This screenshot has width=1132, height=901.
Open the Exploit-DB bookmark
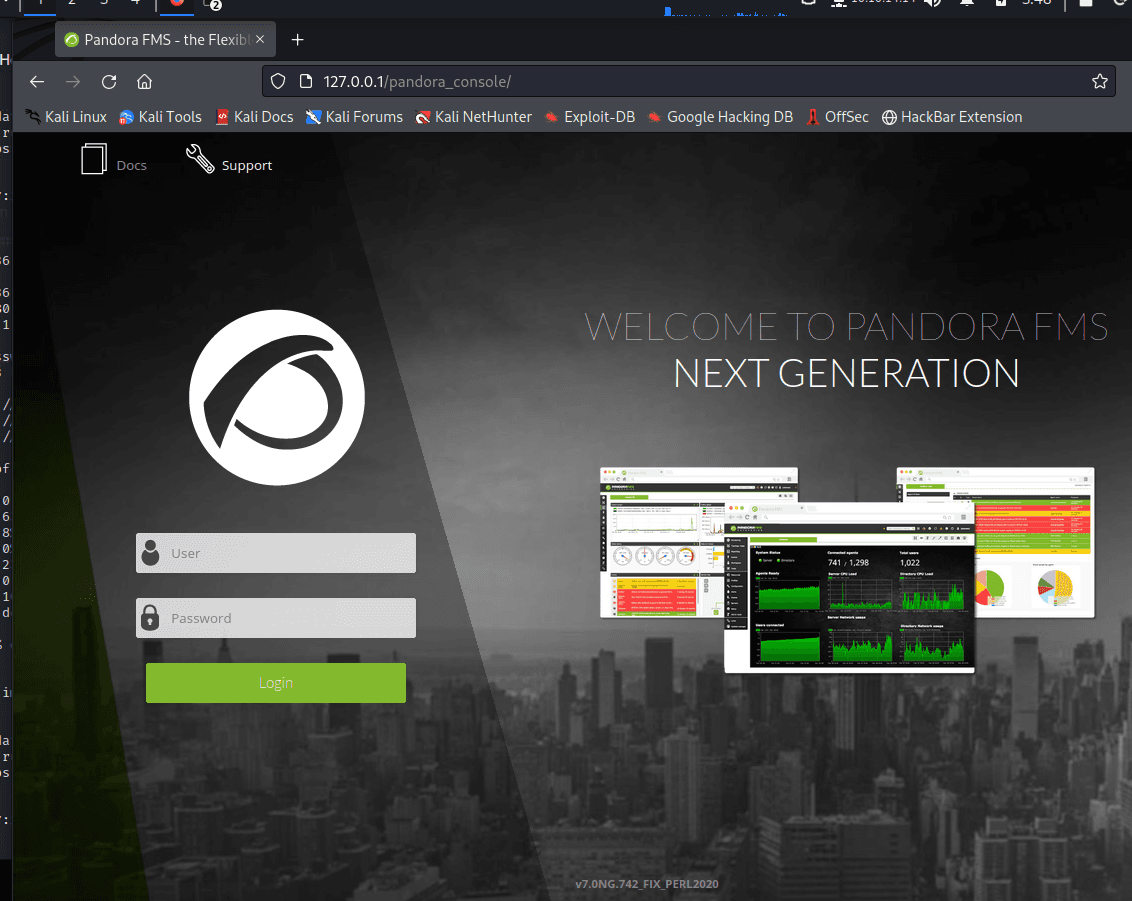point(589,117)
